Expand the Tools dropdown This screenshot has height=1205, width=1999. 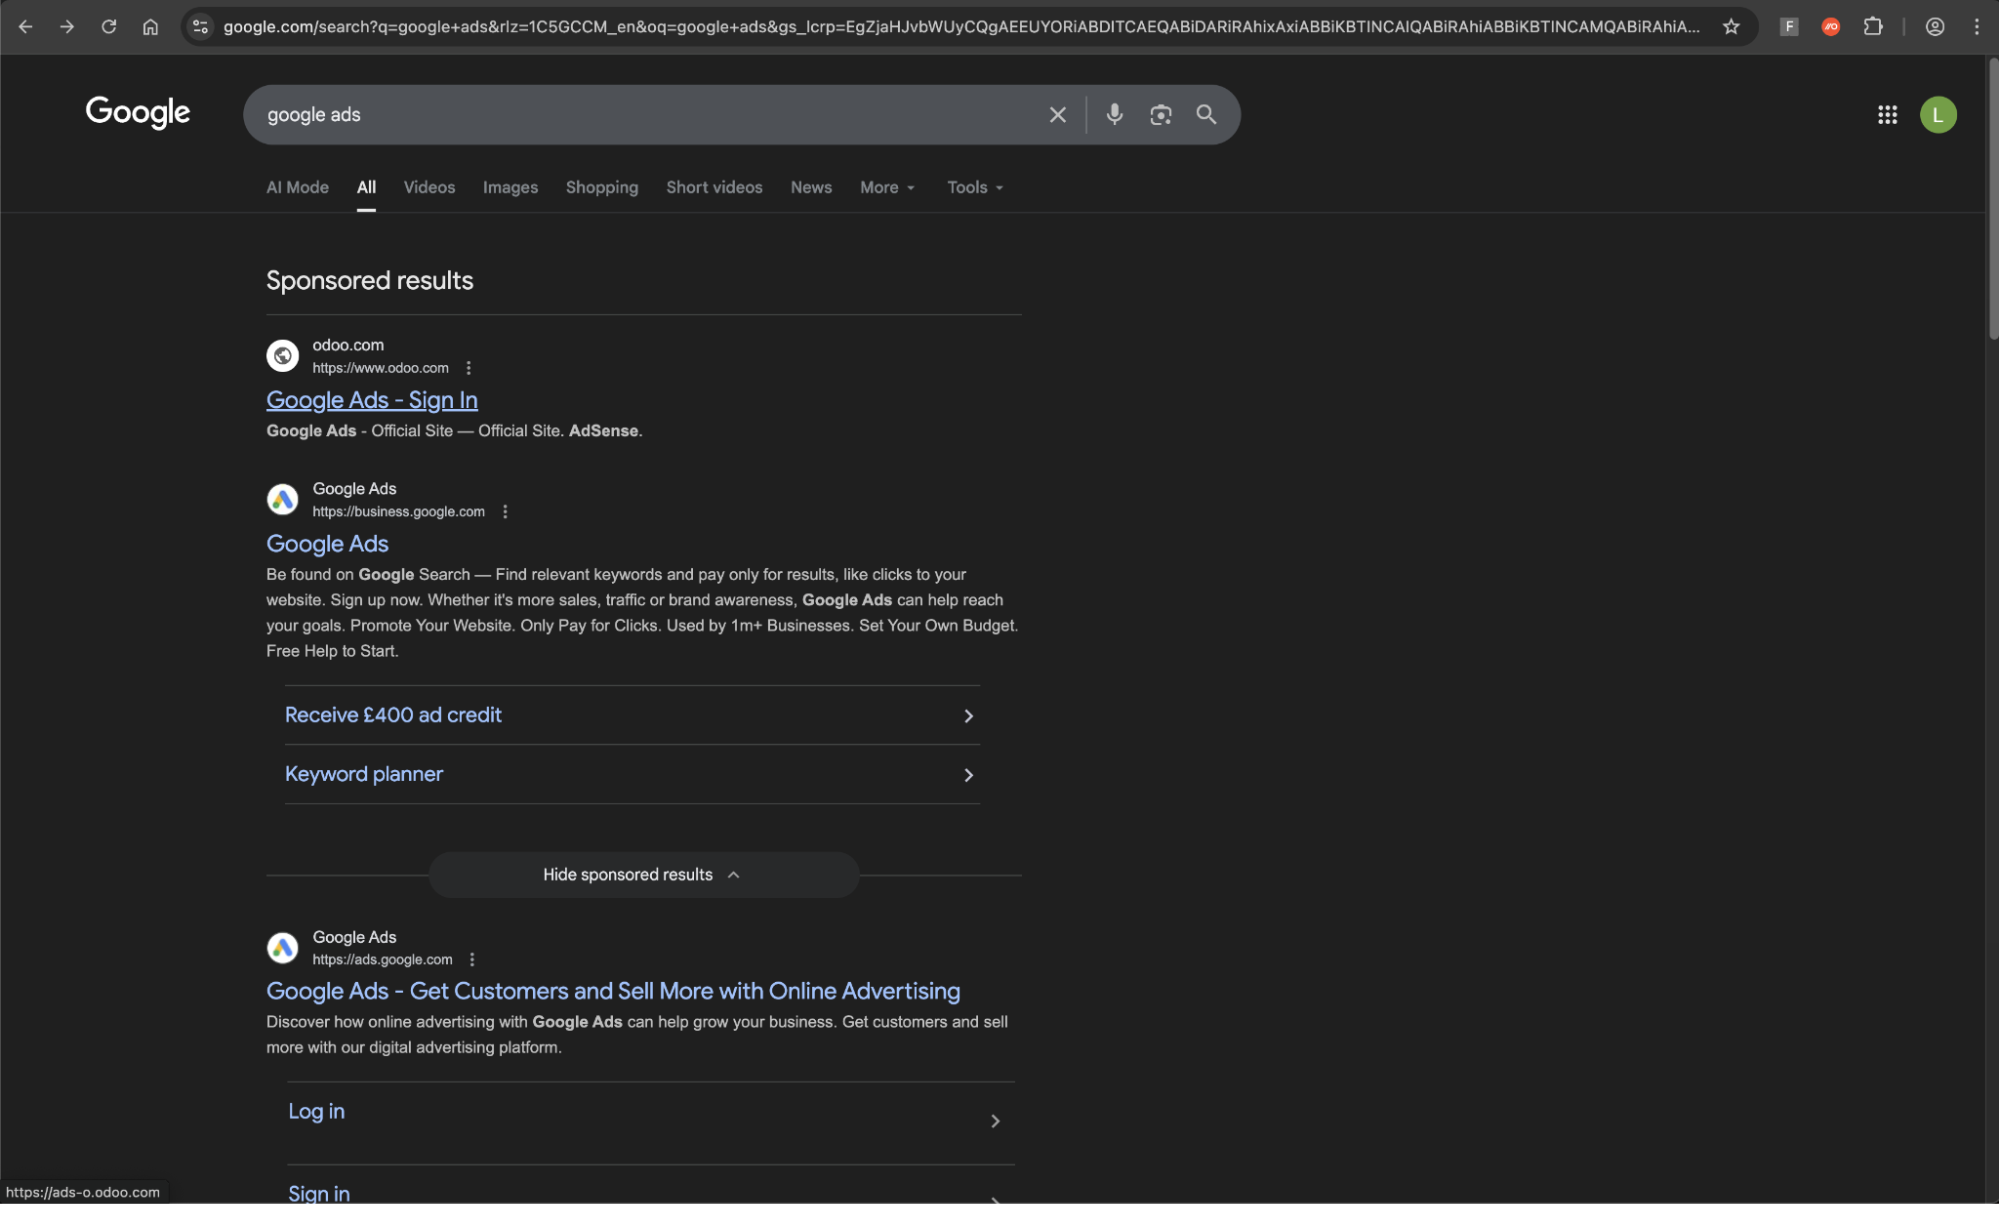tap(972, 187)
